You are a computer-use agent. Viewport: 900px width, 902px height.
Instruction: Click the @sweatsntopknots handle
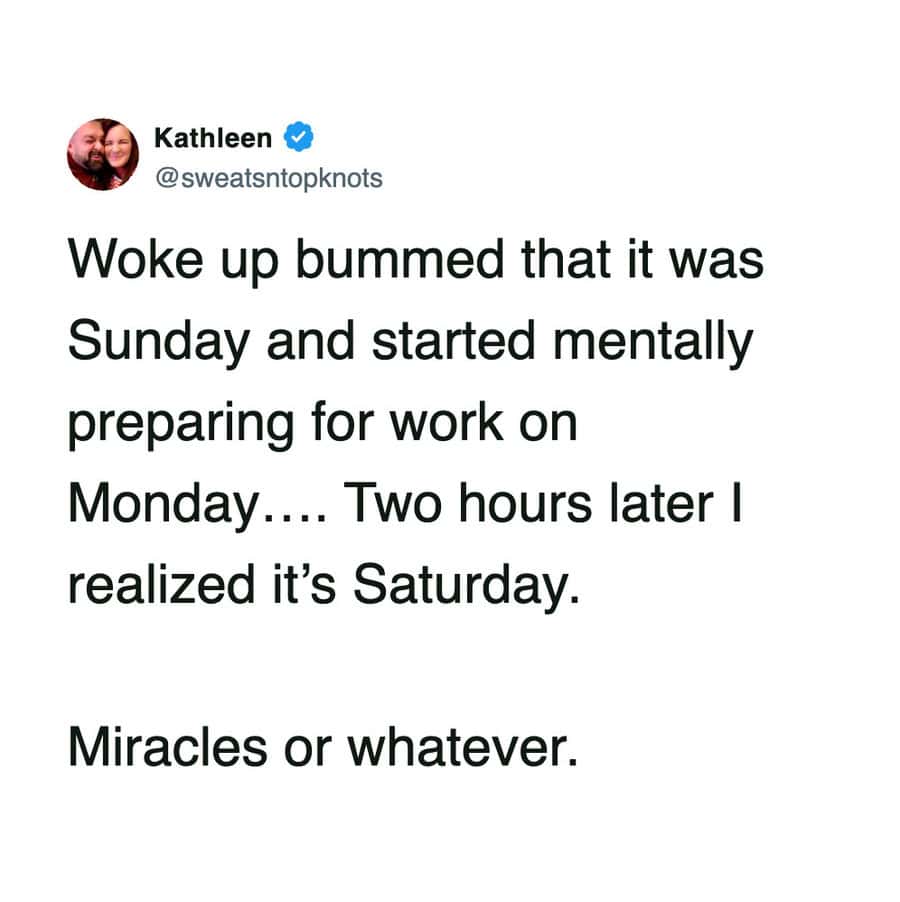click(x=268, y=179)
